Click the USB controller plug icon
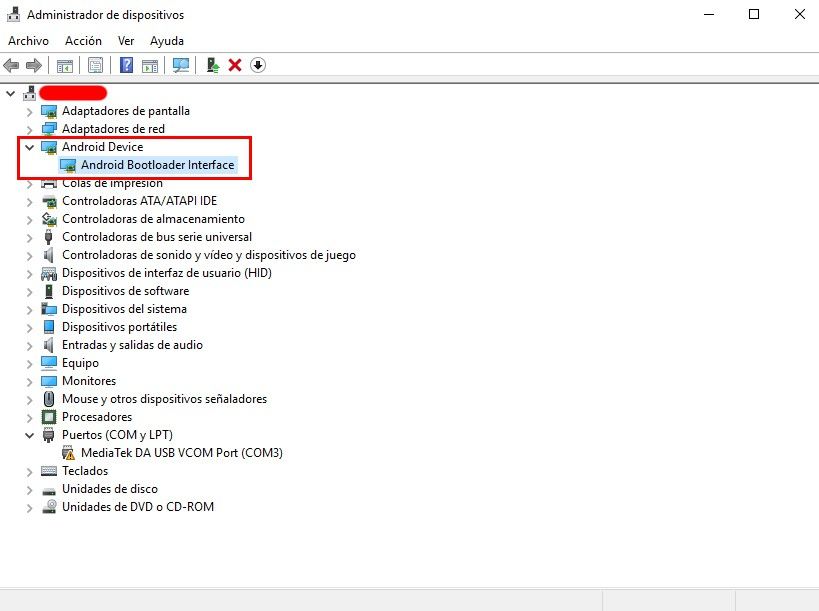This screenshot has height=611, width=819. (x=49, y=237)
